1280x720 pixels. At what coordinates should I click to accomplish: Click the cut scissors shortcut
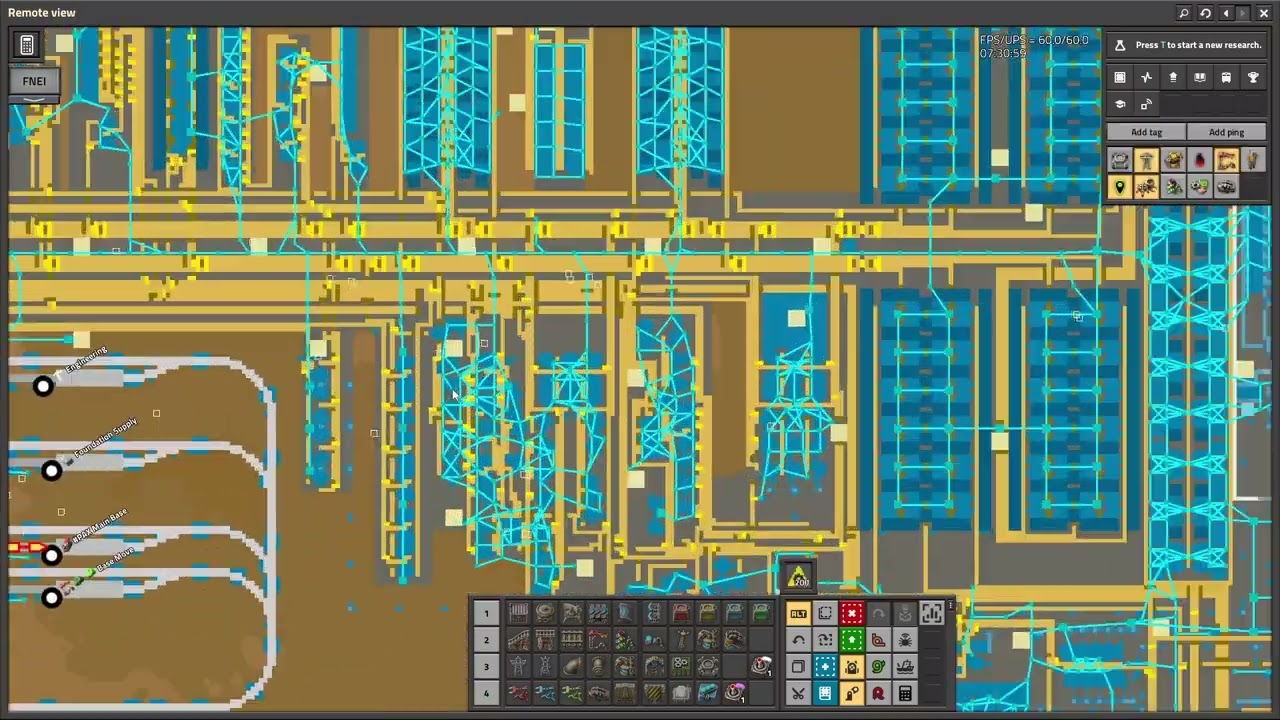(798, 693)
